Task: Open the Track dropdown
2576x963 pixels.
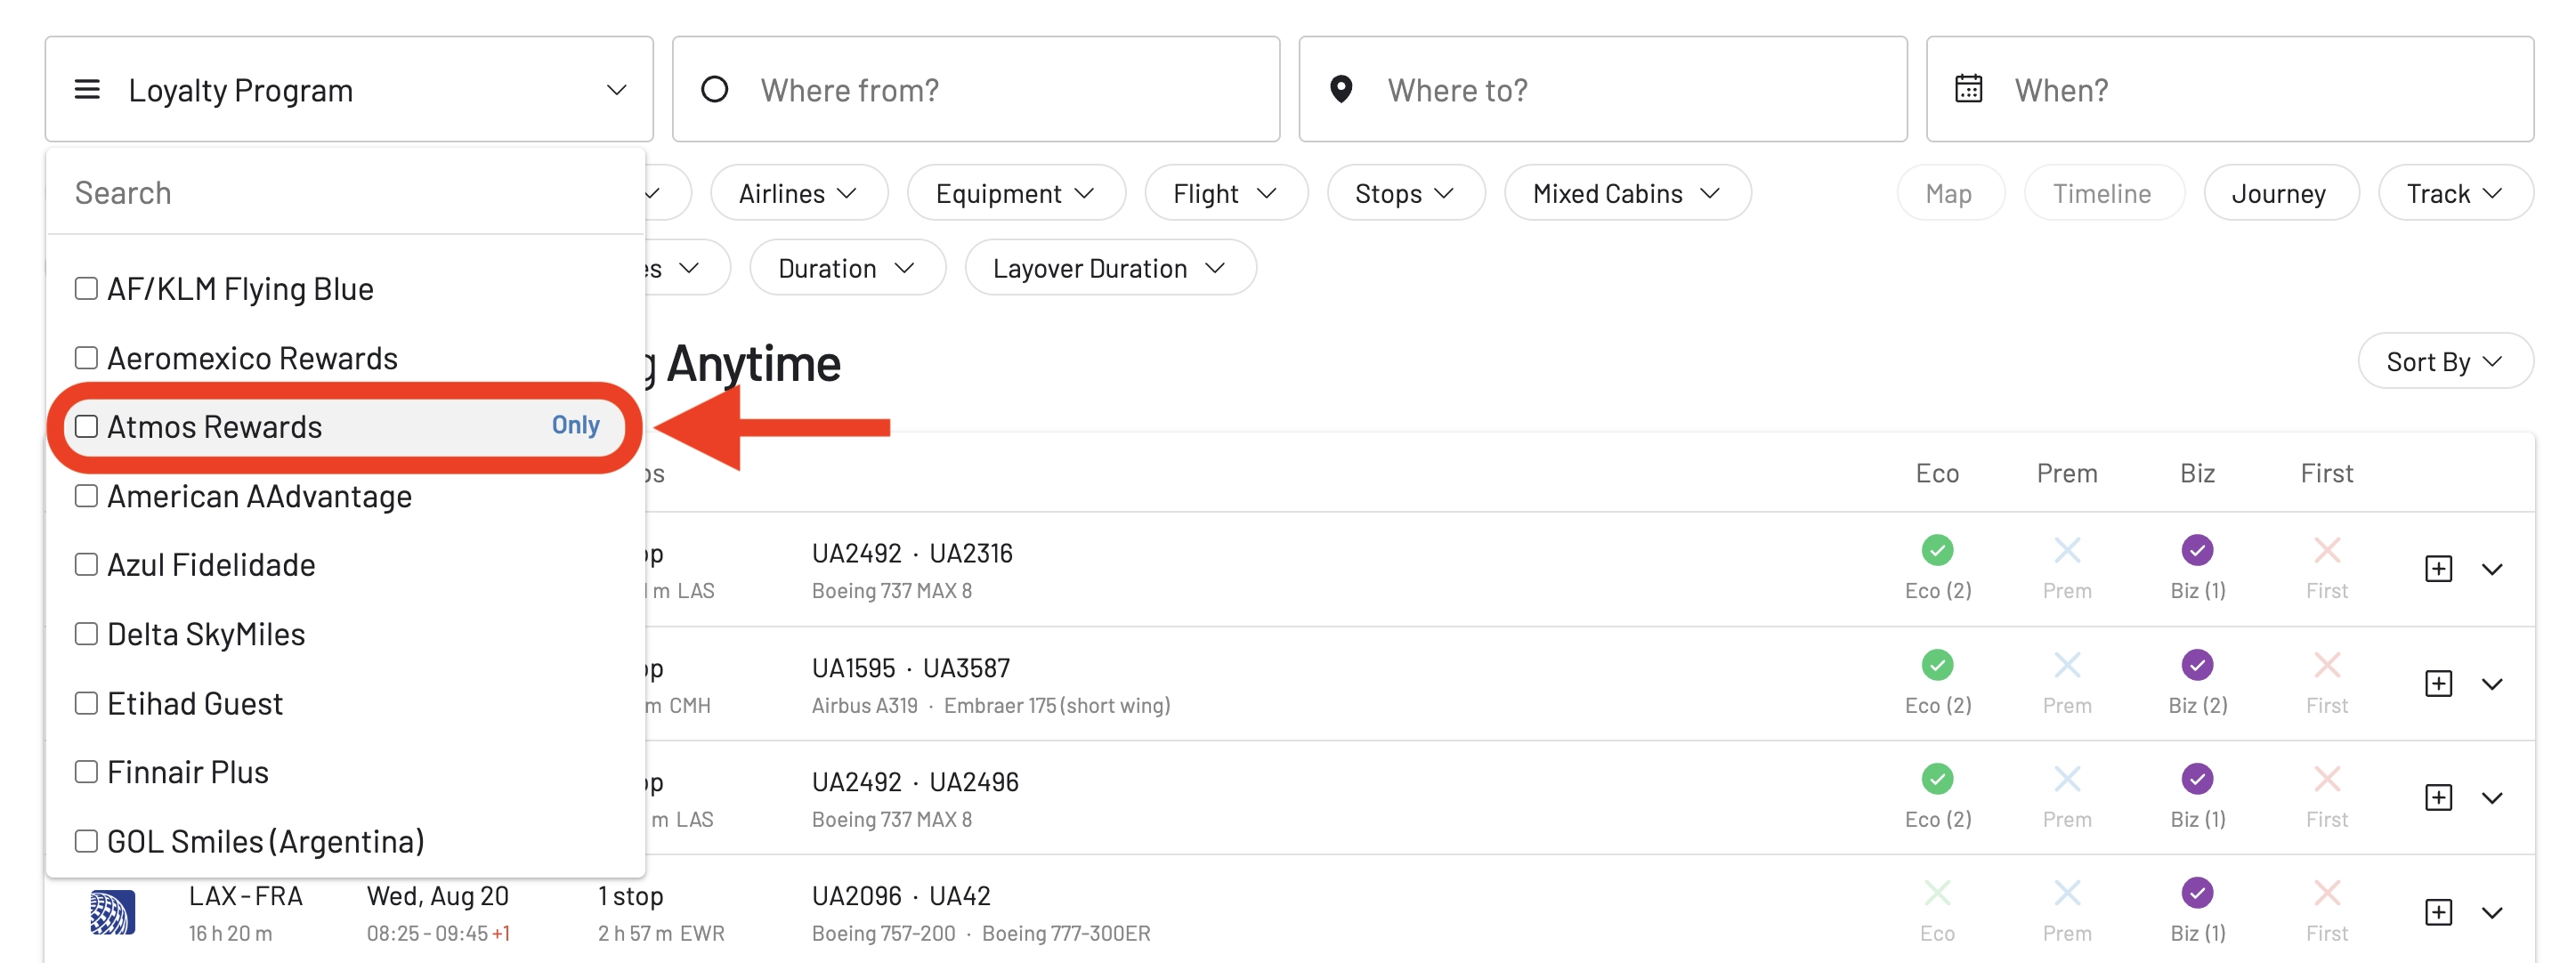Action: click(x=2455, y=193)
